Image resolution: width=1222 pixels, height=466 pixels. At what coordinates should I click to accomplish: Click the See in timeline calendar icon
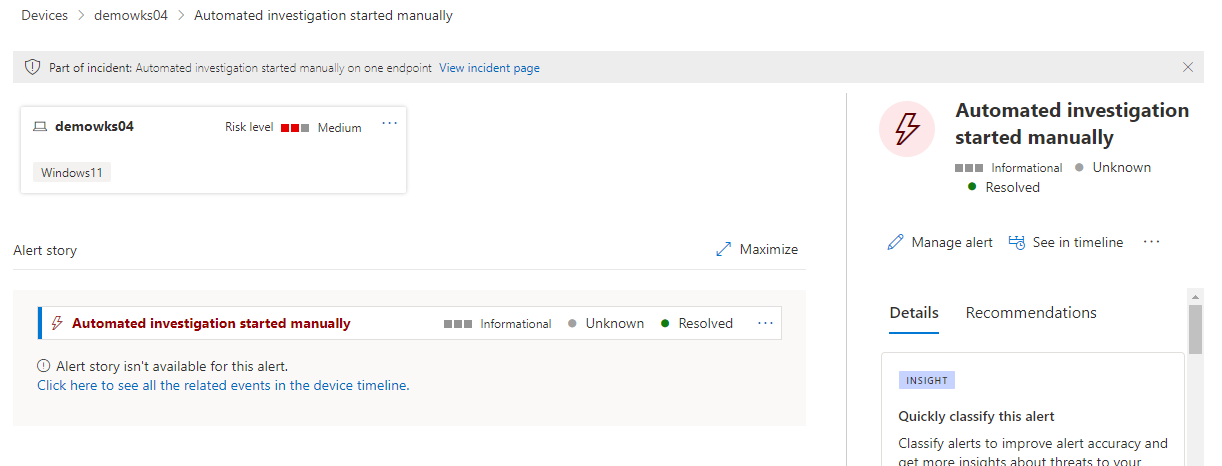[x=1017, y=243]
